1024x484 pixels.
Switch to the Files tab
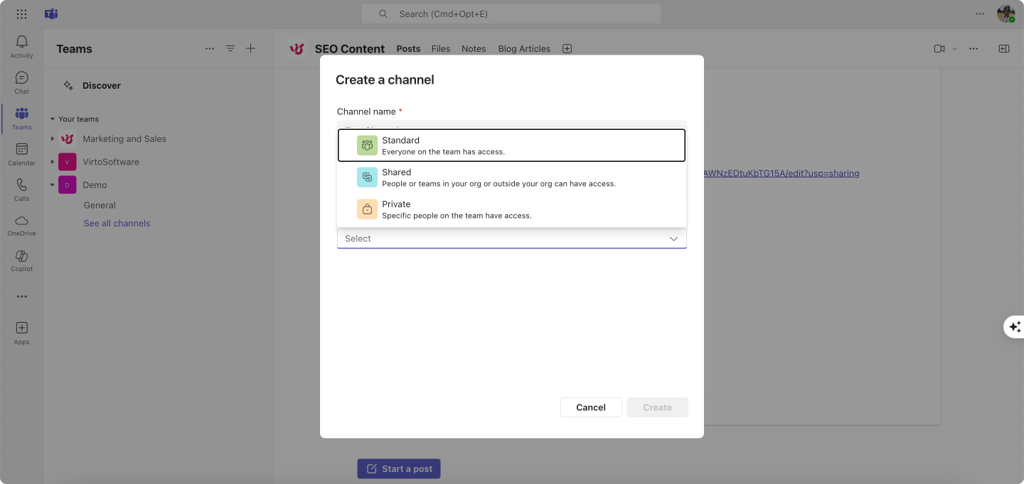[441, 49]
